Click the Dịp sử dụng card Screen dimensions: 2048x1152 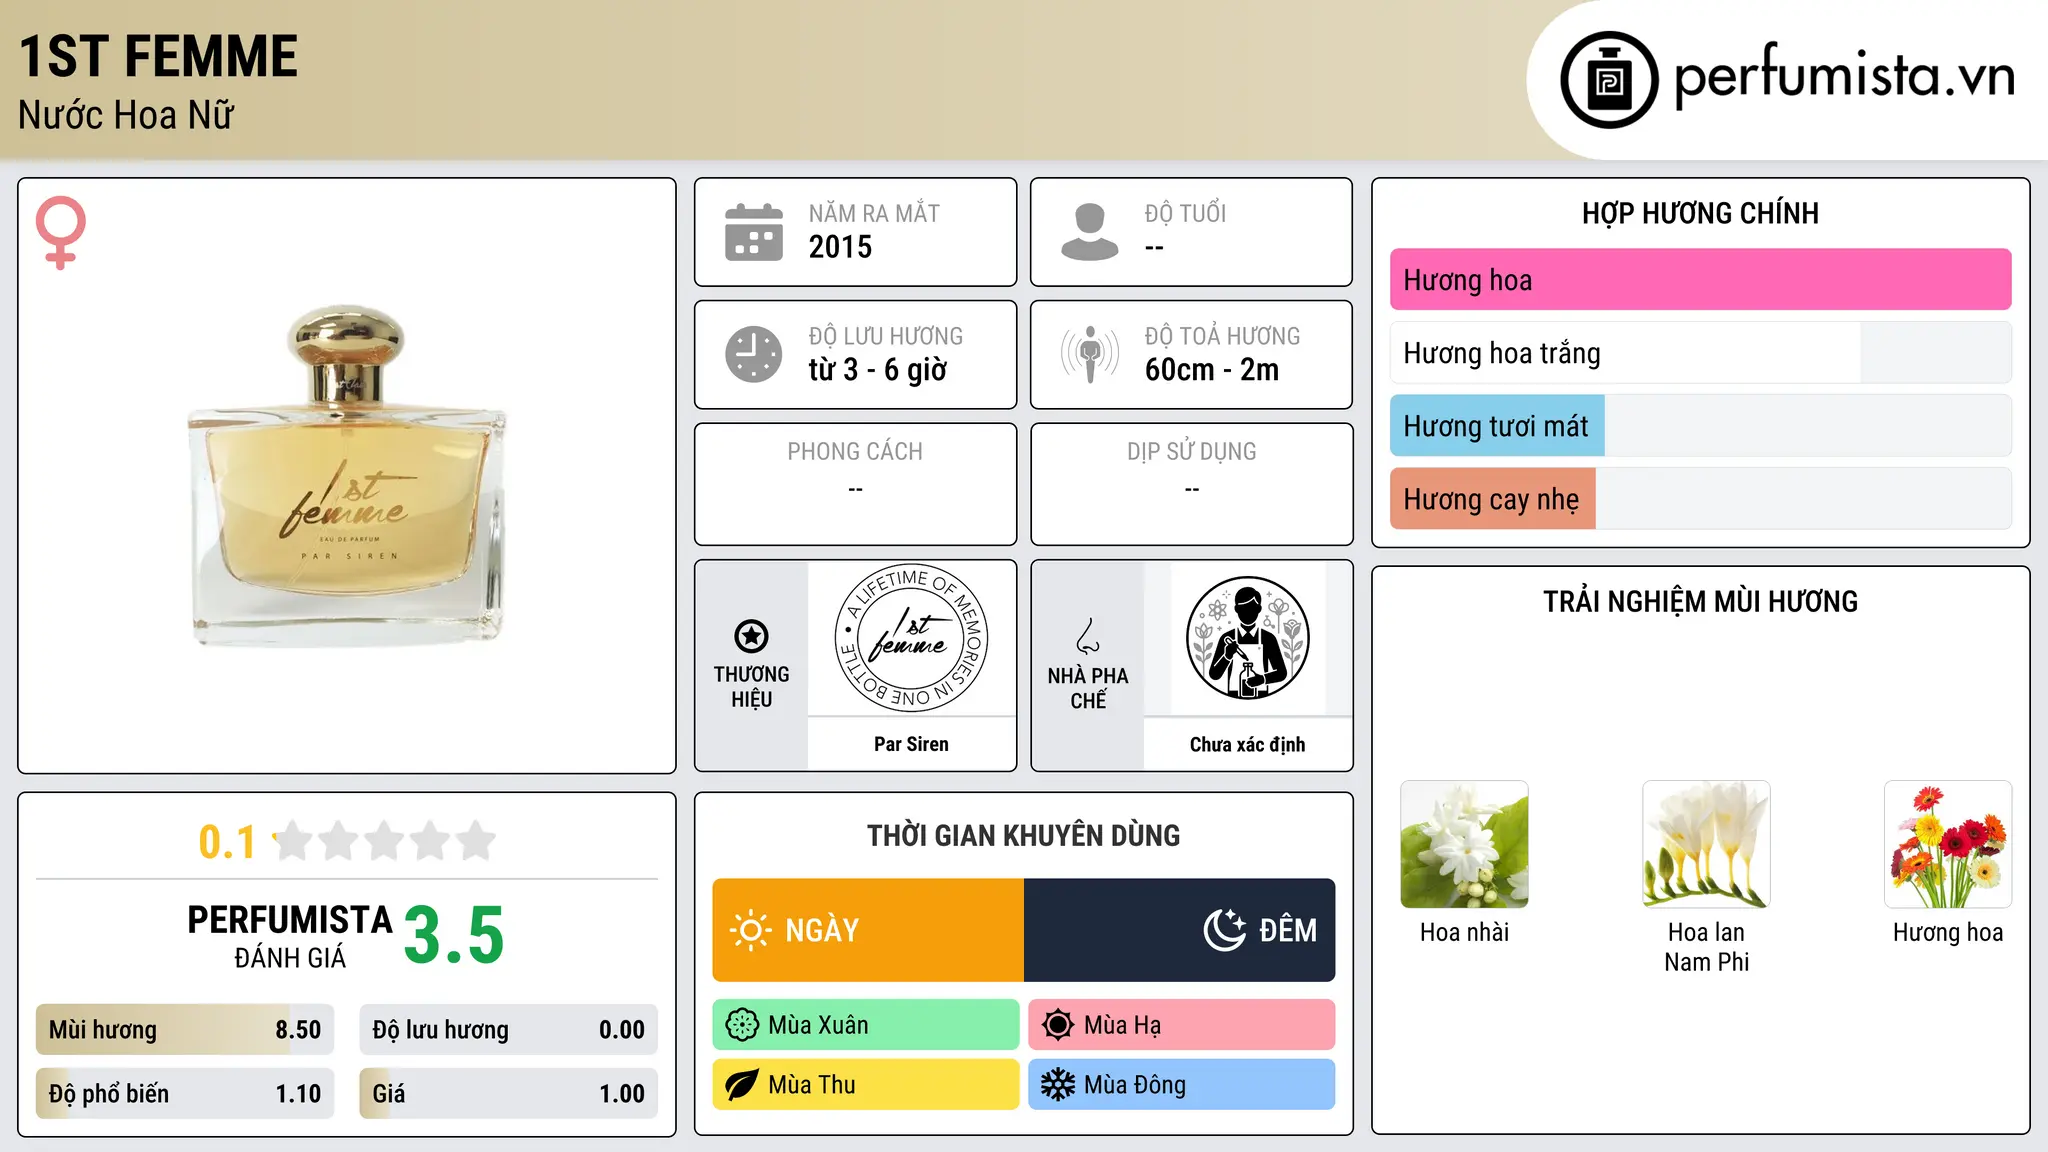pos(1192,484)
